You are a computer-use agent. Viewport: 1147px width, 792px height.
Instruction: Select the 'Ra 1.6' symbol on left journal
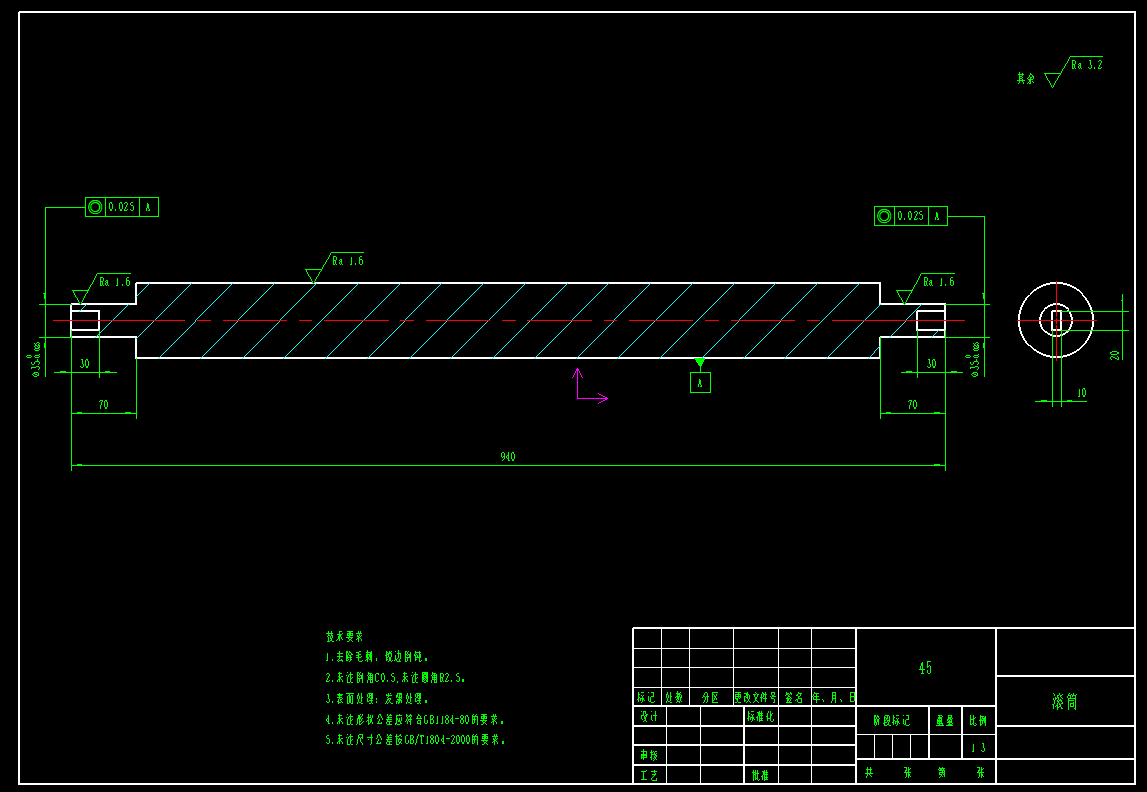point(102,289)
